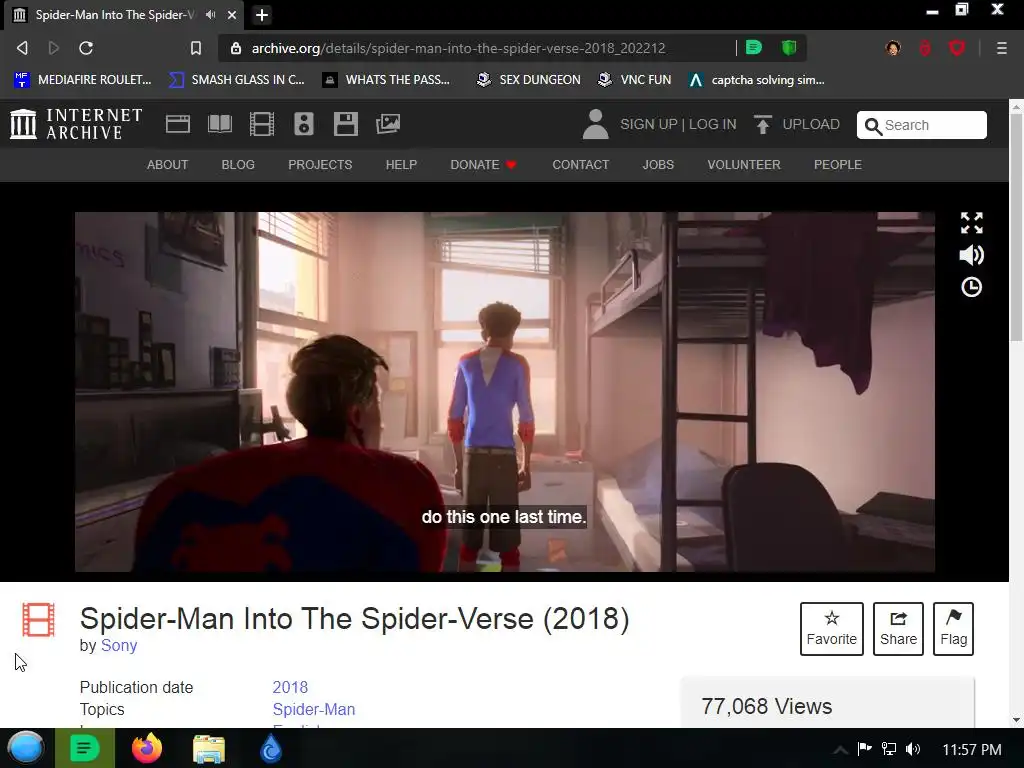Viewport: 1024px width, 768px height.
Task: Open the red shield extension icon
Action: (957, 48)
